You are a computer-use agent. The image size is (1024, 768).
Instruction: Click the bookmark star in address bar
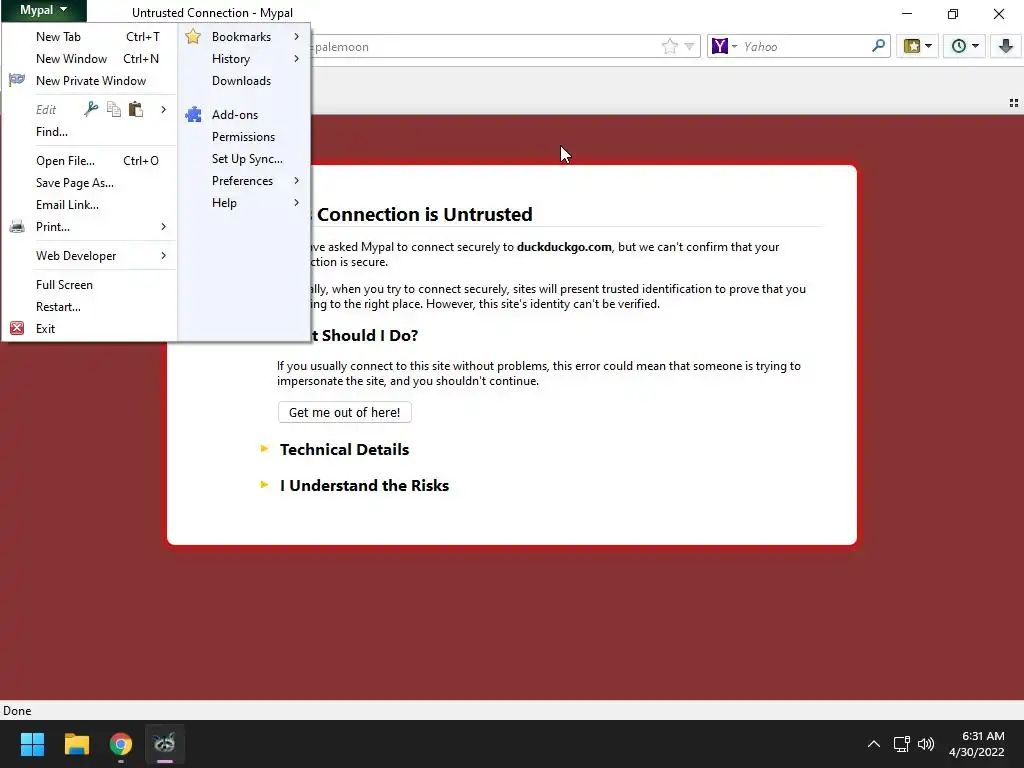[x=669, y=46]
